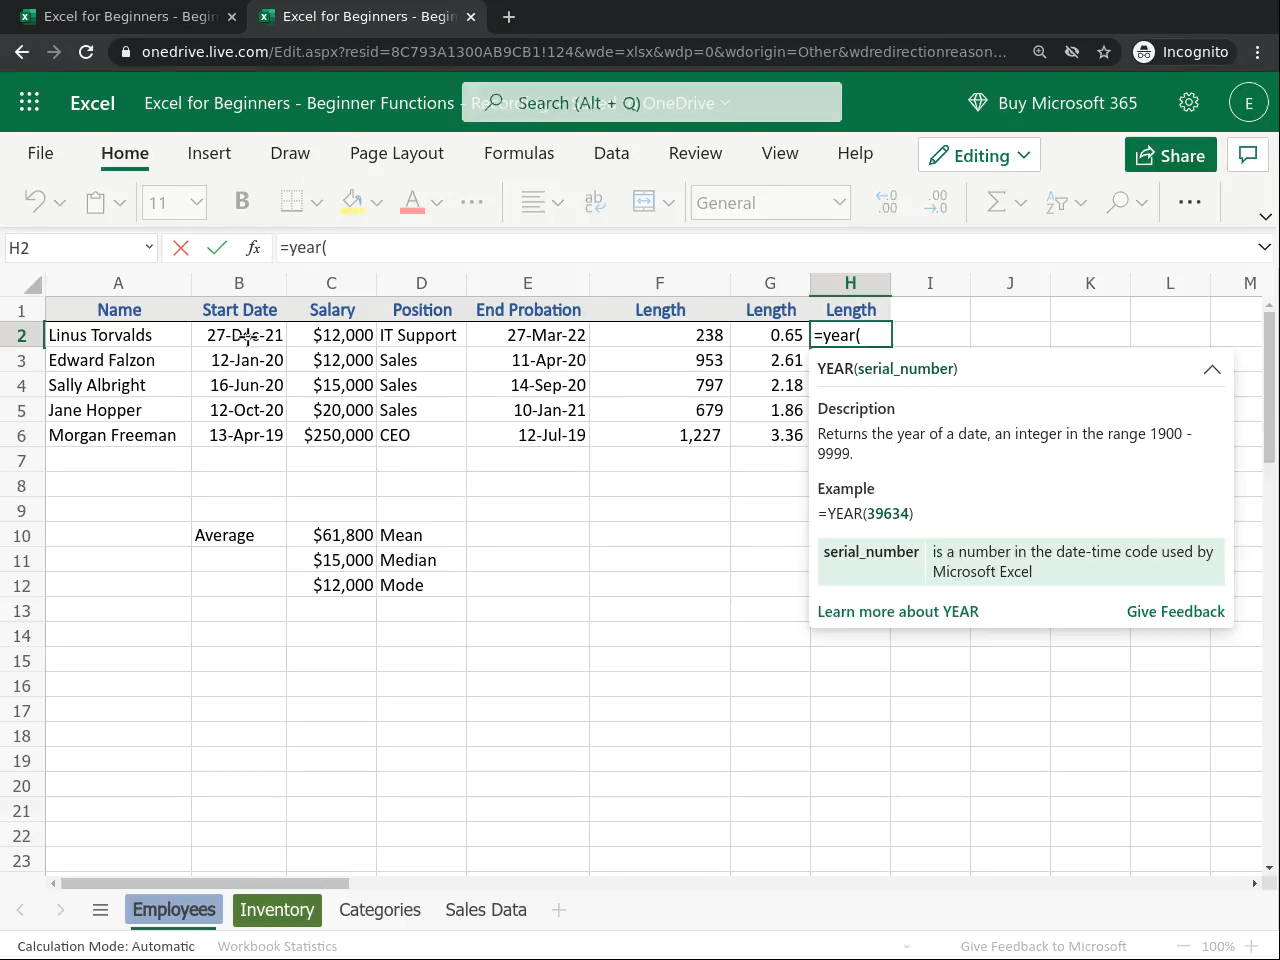Open the settings gear in the header
The image size is (1280, 960).
(x=1189, y=103)
